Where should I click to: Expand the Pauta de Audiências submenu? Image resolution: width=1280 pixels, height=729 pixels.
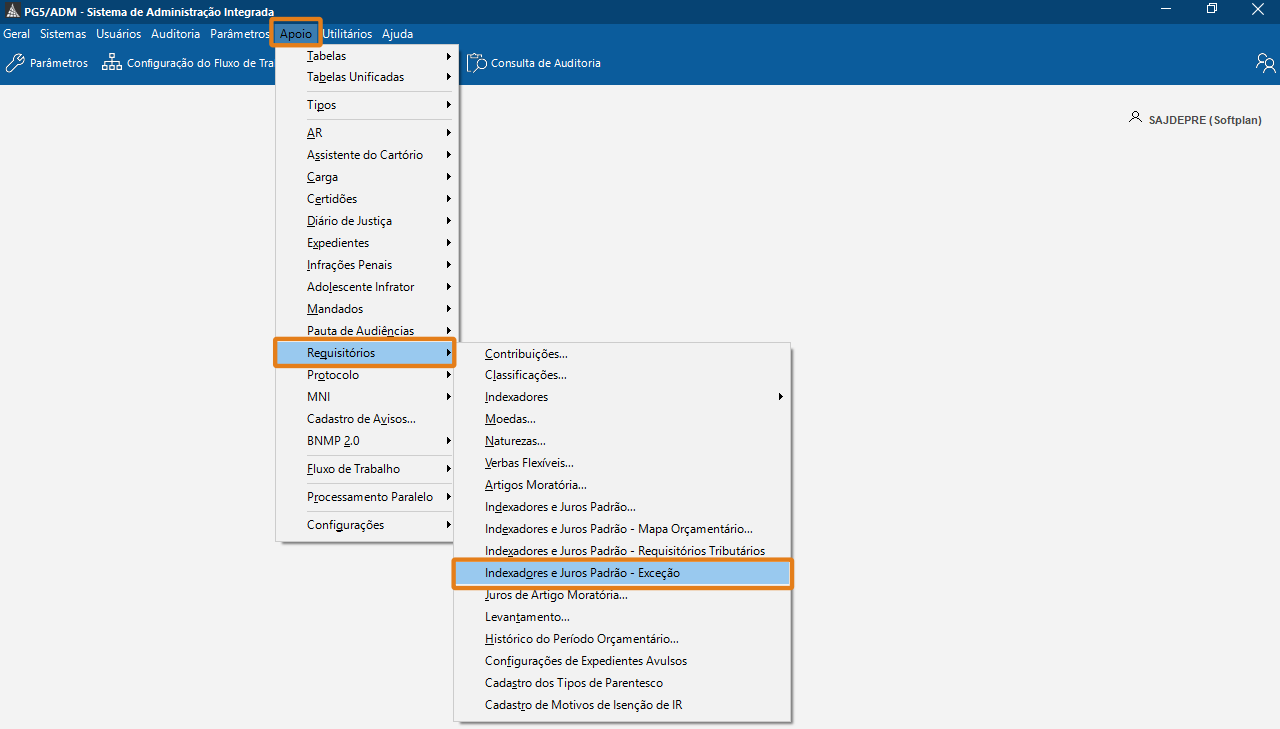tap(367, 331)
